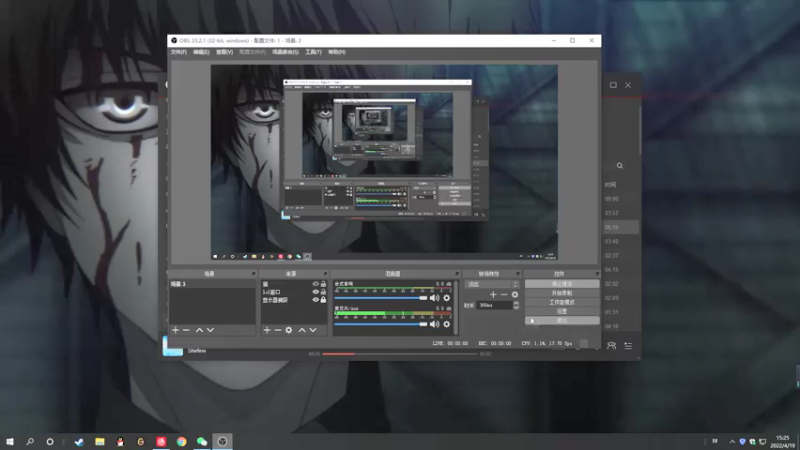Move the selected scene down
Viewport: 800px width, 450px height.
210,330
